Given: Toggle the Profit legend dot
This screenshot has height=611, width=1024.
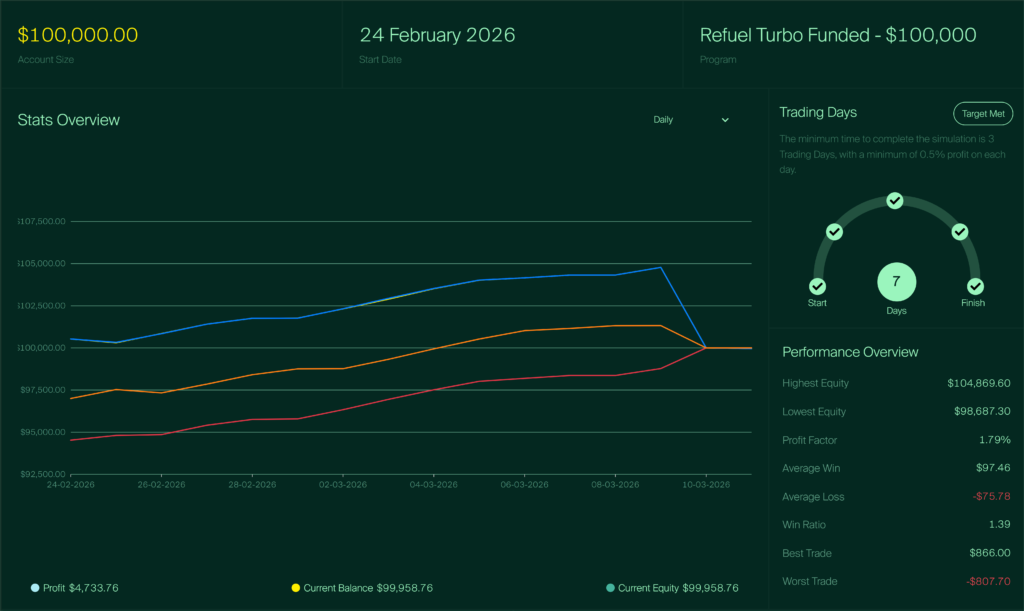Looking at the screenshot, I should pyautogui.click(x=36, y=588).
